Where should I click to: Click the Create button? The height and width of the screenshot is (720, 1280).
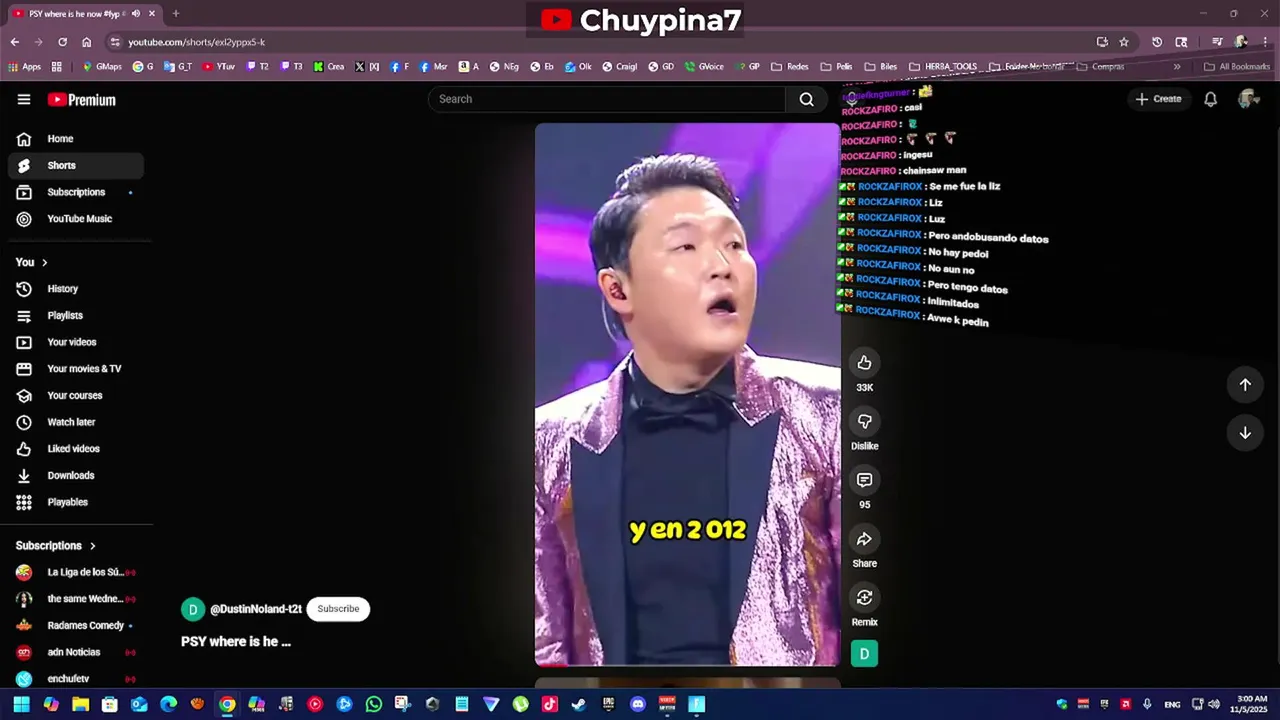[x=1158, y=99]
